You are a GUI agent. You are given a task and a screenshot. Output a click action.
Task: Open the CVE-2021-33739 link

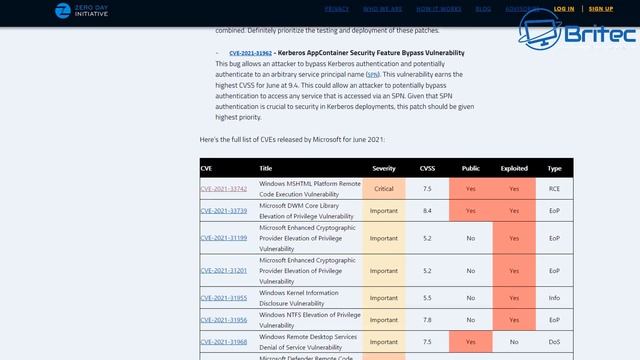click(224, 211)
